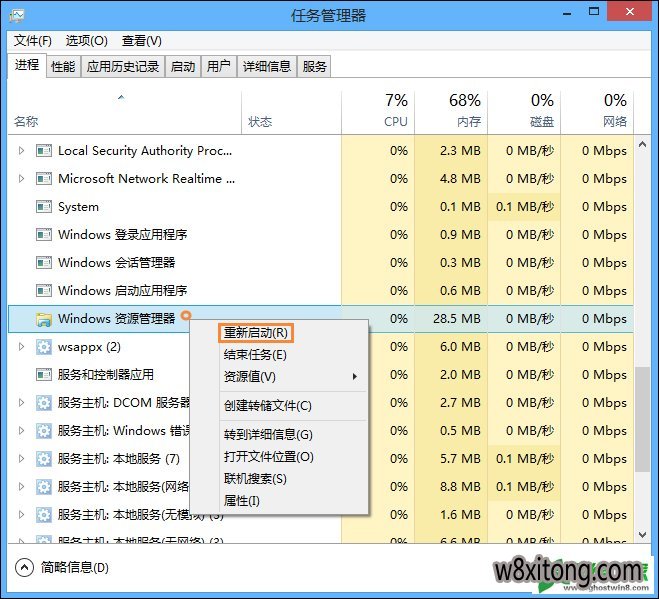Sort processes by 名称 column header
Viewport: 659px width, 599px height.
coord(26,121)
